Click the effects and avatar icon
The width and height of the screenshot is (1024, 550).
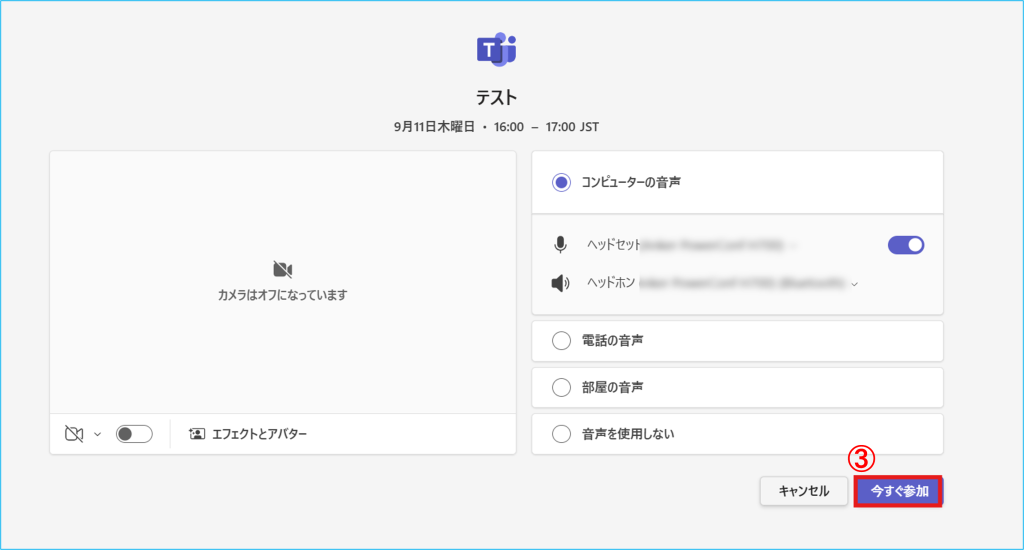[197, 434]
